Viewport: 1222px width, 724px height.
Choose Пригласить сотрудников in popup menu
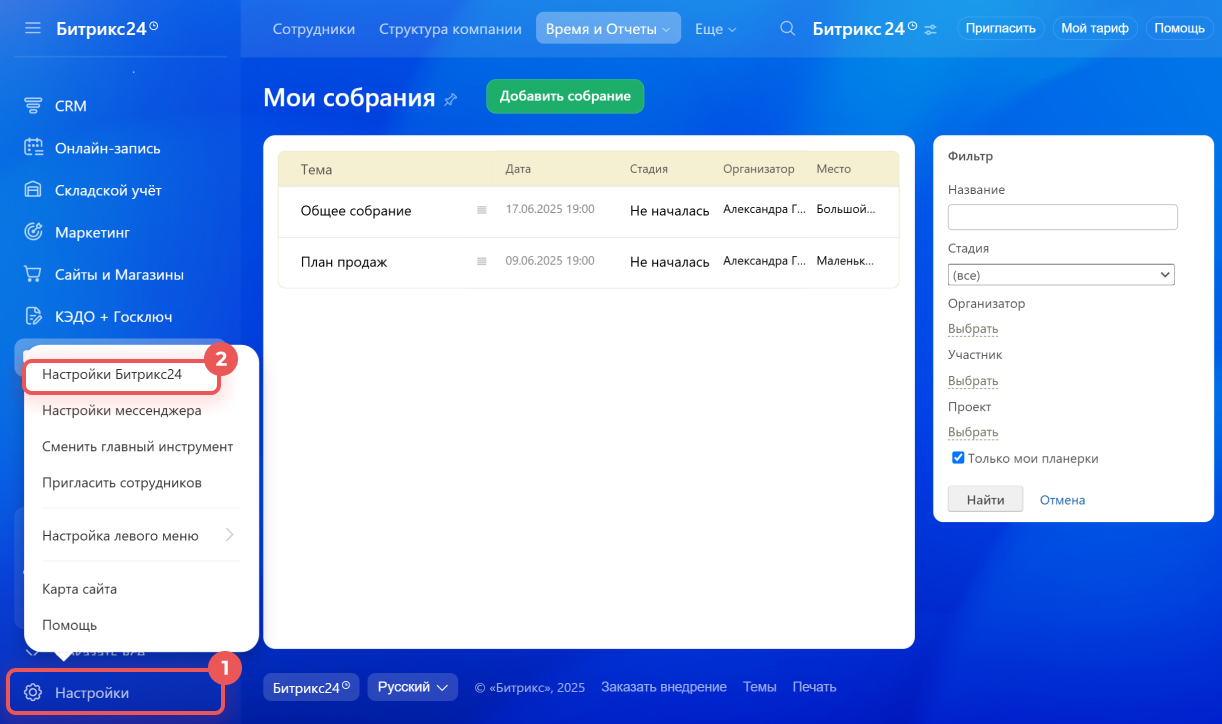coord(122,482)
